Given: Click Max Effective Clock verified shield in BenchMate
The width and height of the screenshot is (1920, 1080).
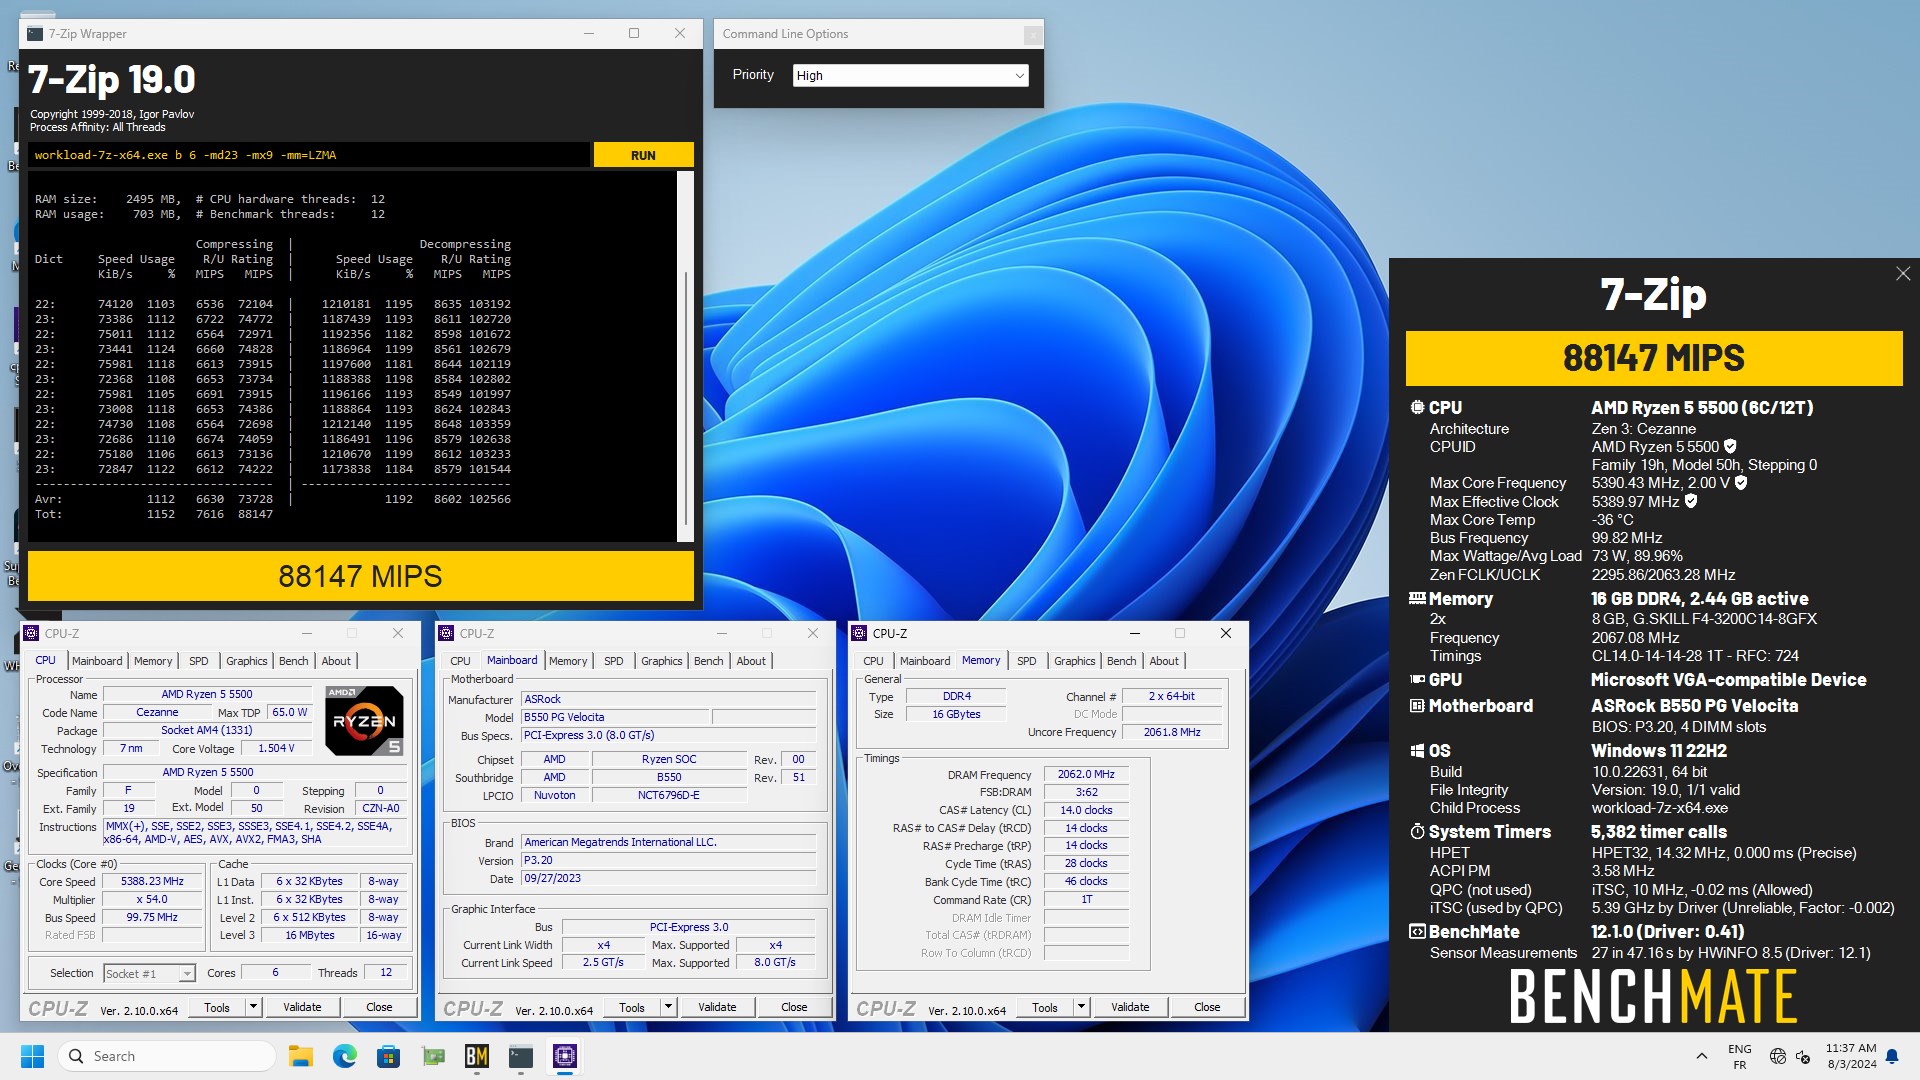Looking at the screenshot, I should [1691, 501].
